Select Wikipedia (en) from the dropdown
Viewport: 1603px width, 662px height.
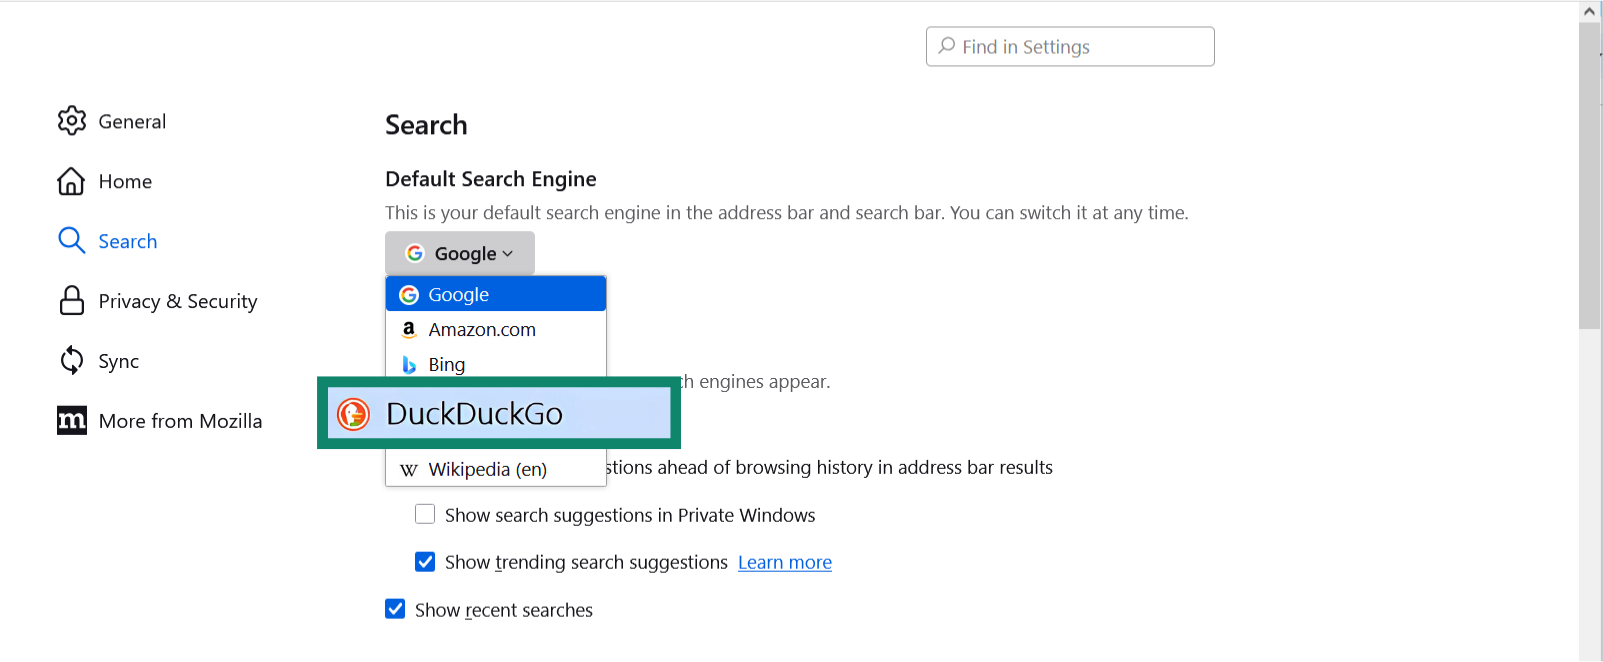487,470
